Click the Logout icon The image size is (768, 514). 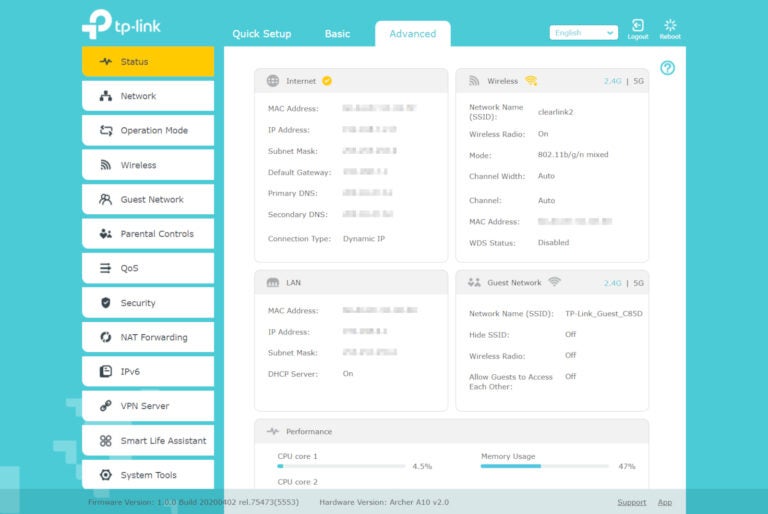pos(637,27)
